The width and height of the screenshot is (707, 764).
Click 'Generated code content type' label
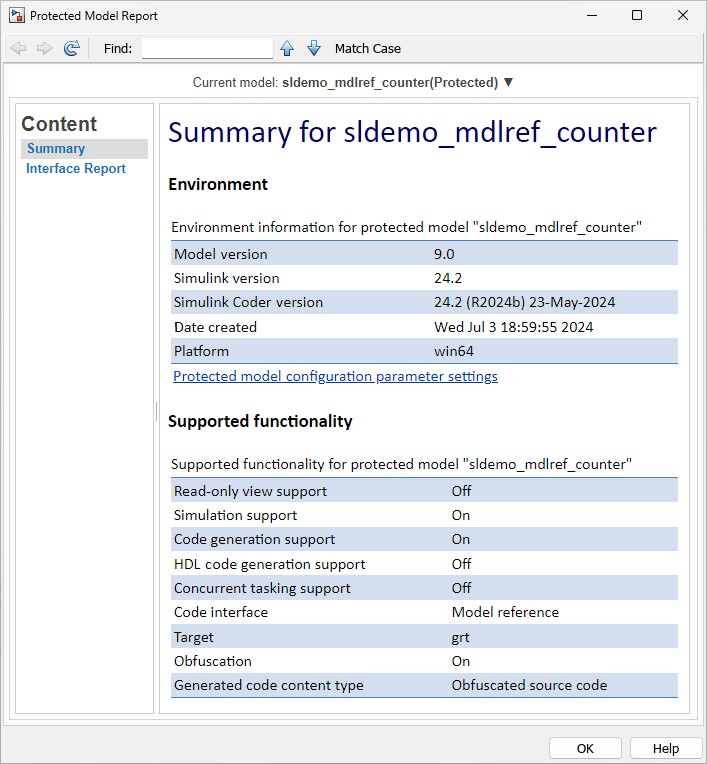coord(268,686)
